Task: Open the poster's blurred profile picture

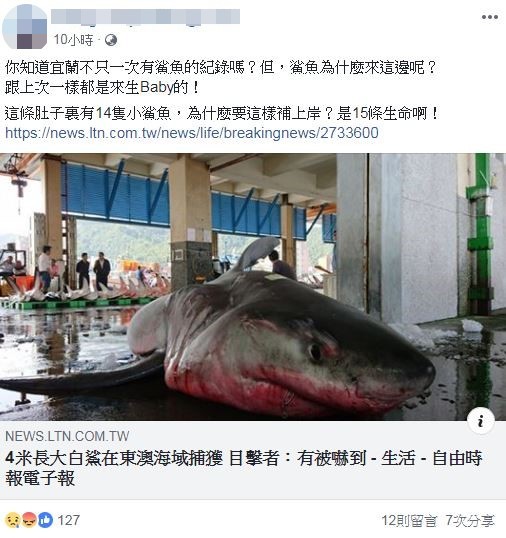Action: pos(25,27)
